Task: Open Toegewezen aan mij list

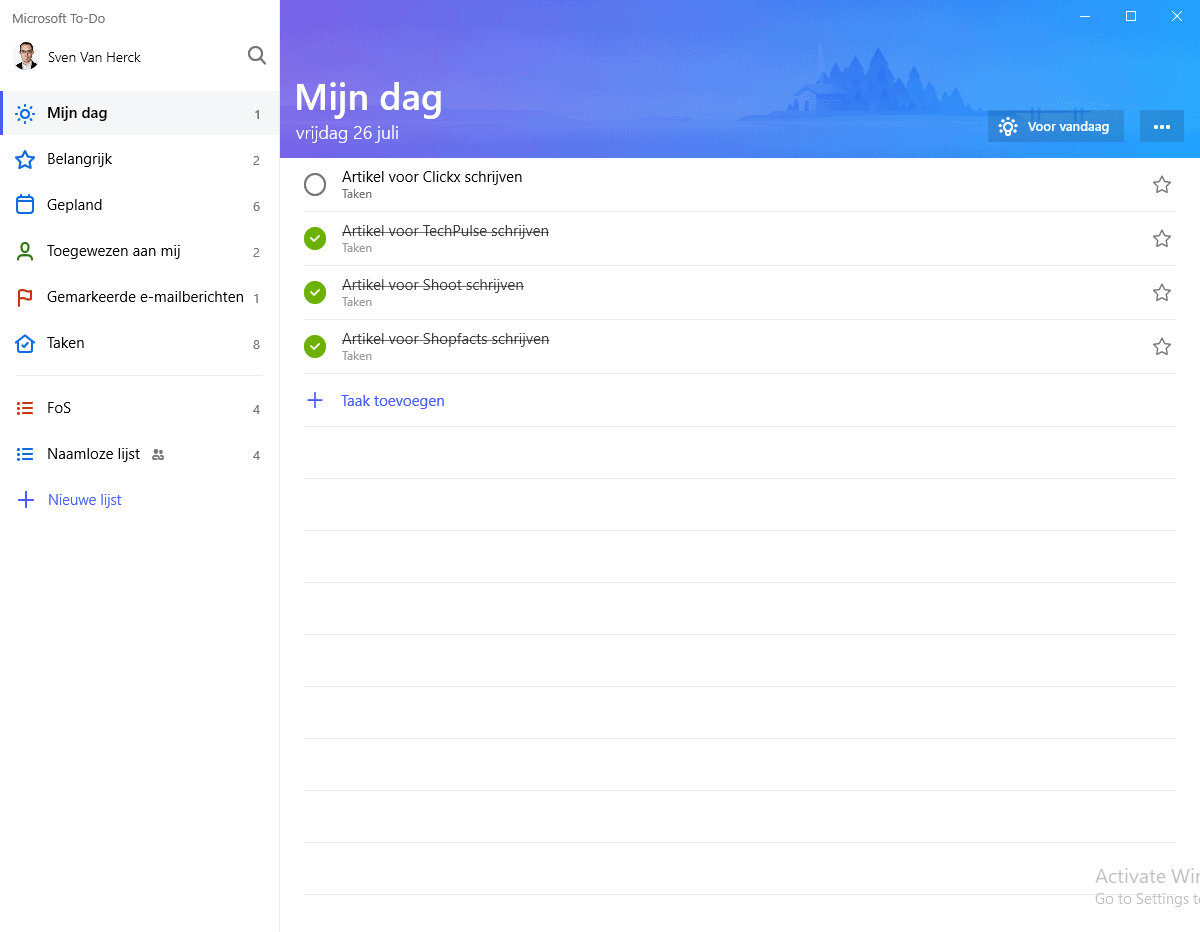Action: click(x=140, y=251)
